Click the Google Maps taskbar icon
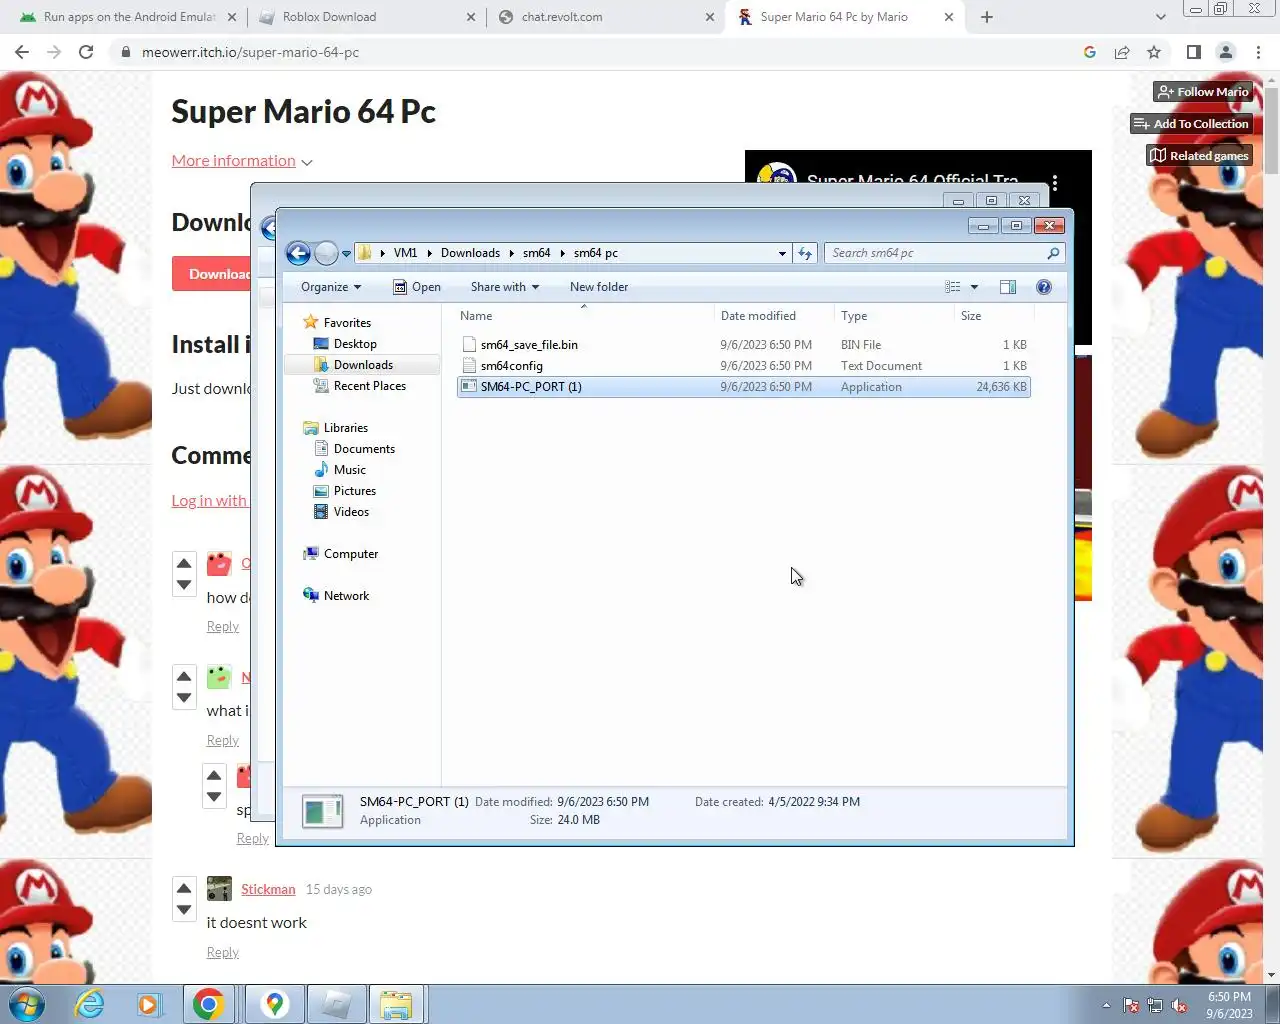Screen dimensions: 1280x1024 275,1004
